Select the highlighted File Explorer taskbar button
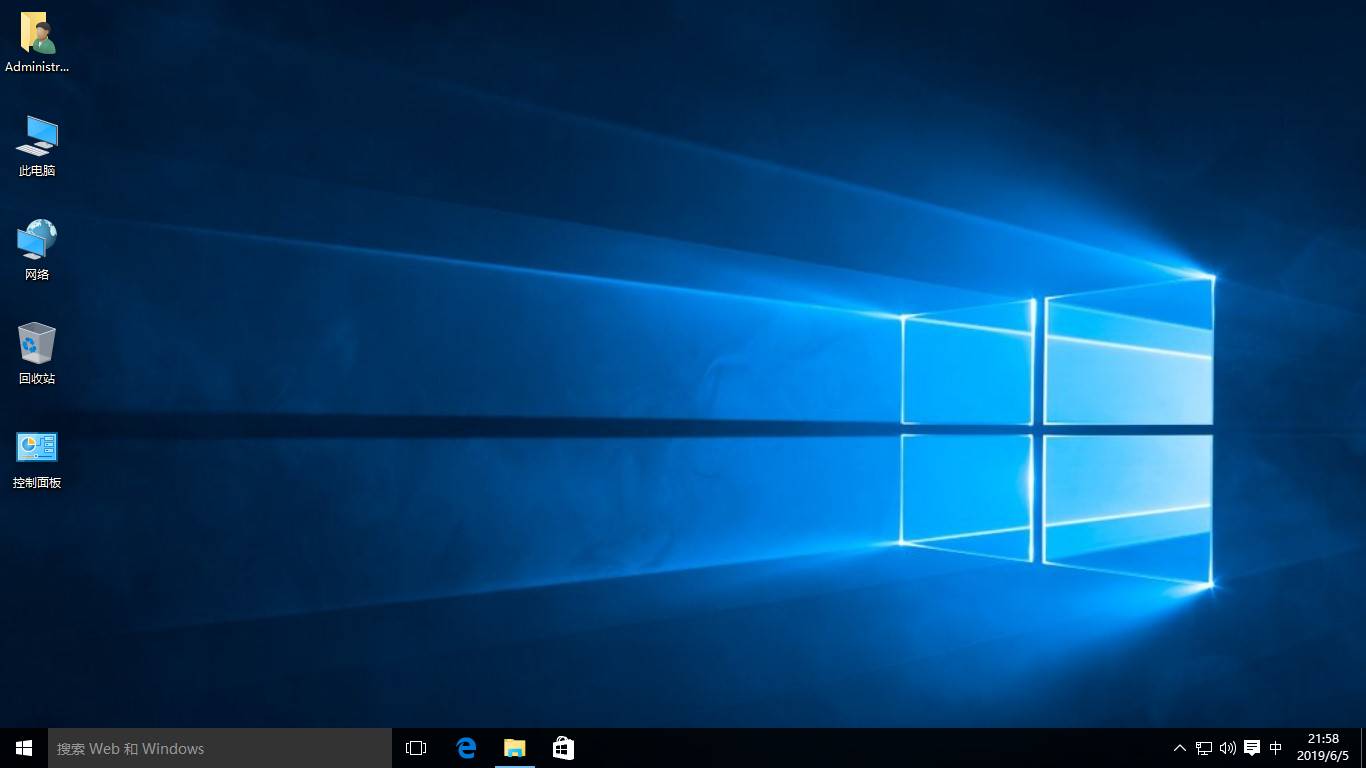The image size is (1366, 768). pos(515,747)
